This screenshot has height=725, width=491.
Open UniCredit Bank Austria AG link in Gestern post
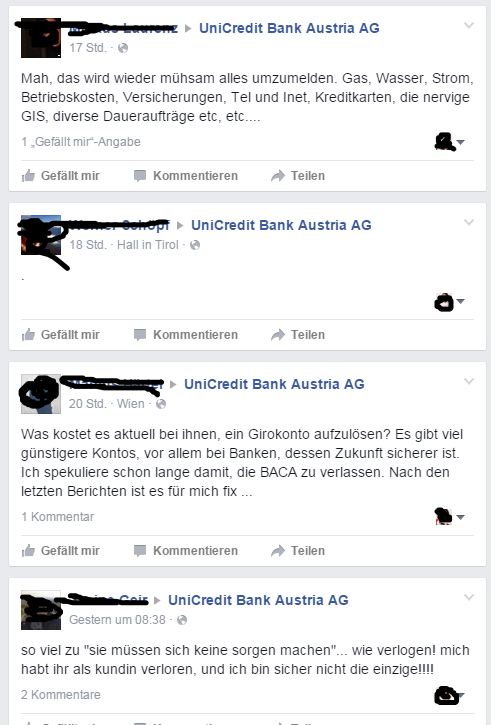click(258, 600)
